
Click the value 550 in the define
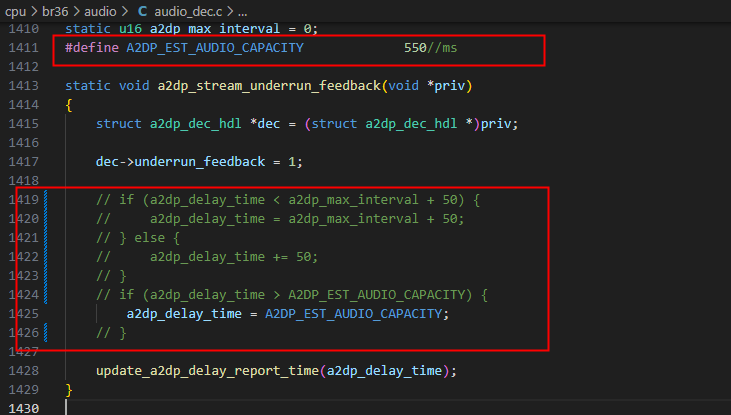coord(415,48)
